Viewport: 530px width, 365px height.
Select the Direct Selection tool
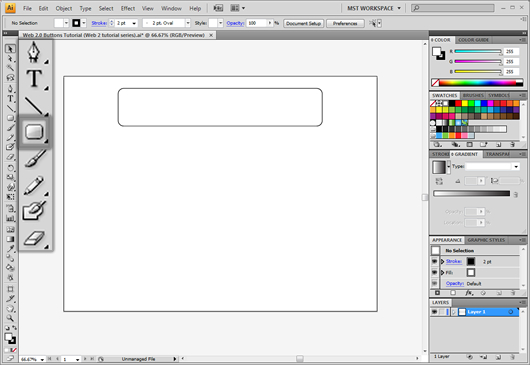coord(10,59)
